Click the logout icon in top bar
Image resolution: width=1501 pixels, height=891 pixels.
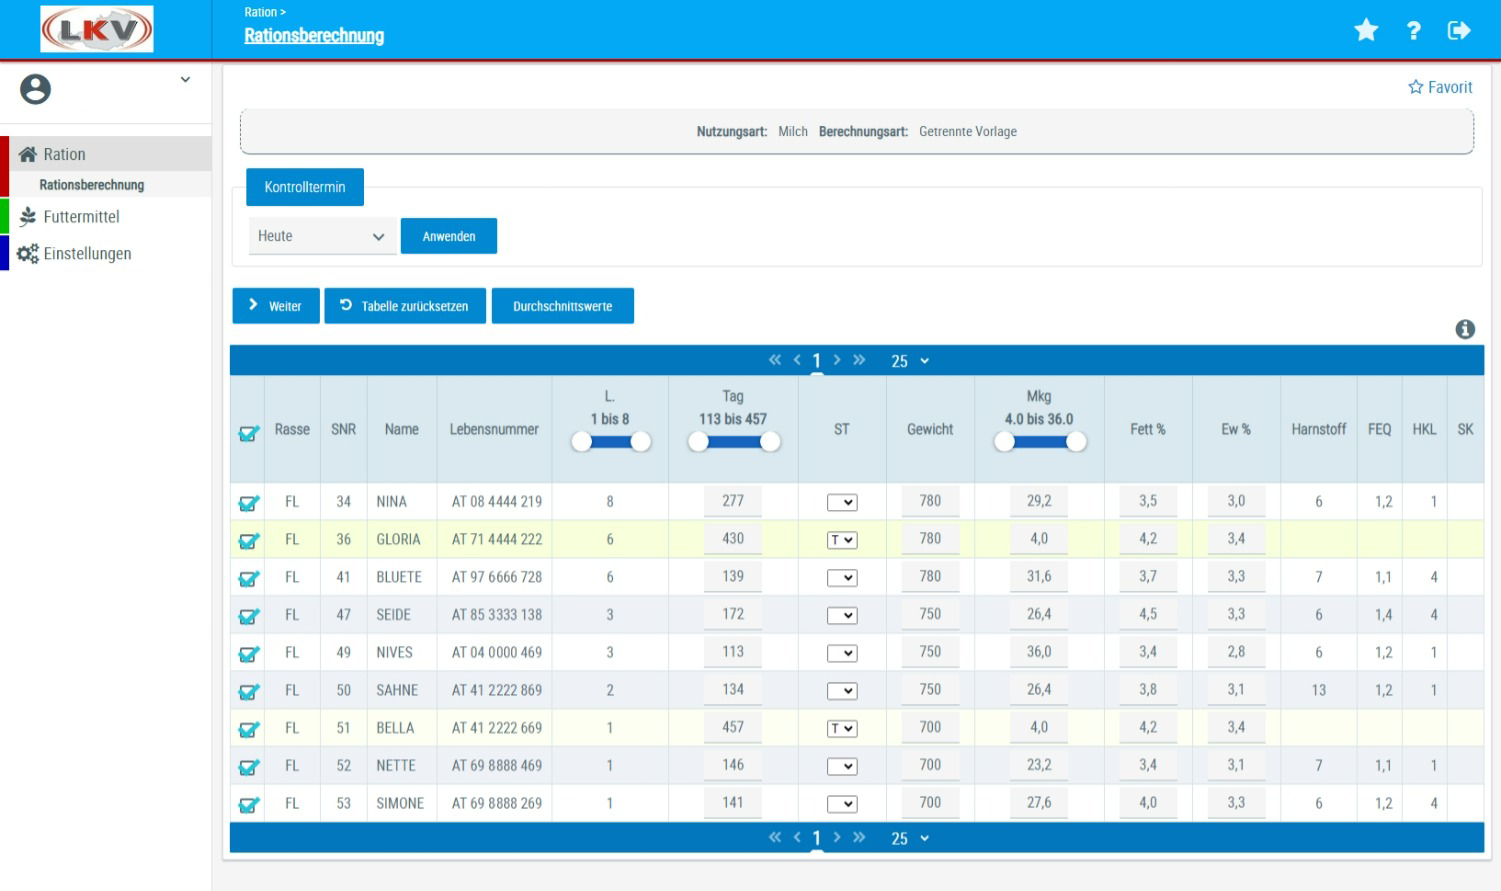[1459, 31]
